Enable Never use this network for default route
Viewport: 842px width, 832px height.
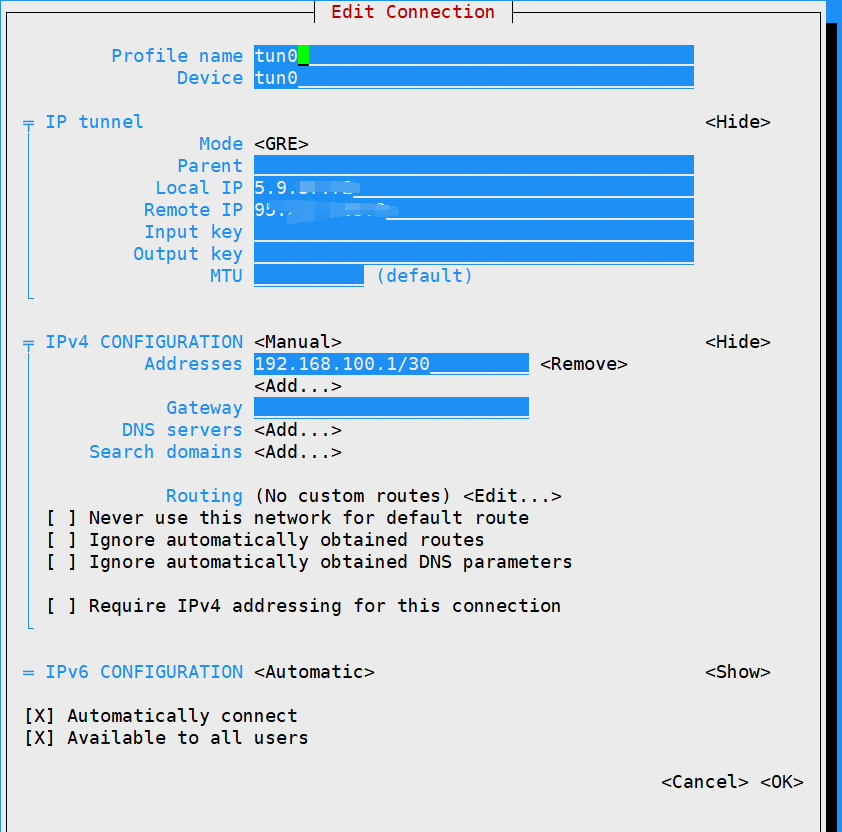(x=62, y=518)
